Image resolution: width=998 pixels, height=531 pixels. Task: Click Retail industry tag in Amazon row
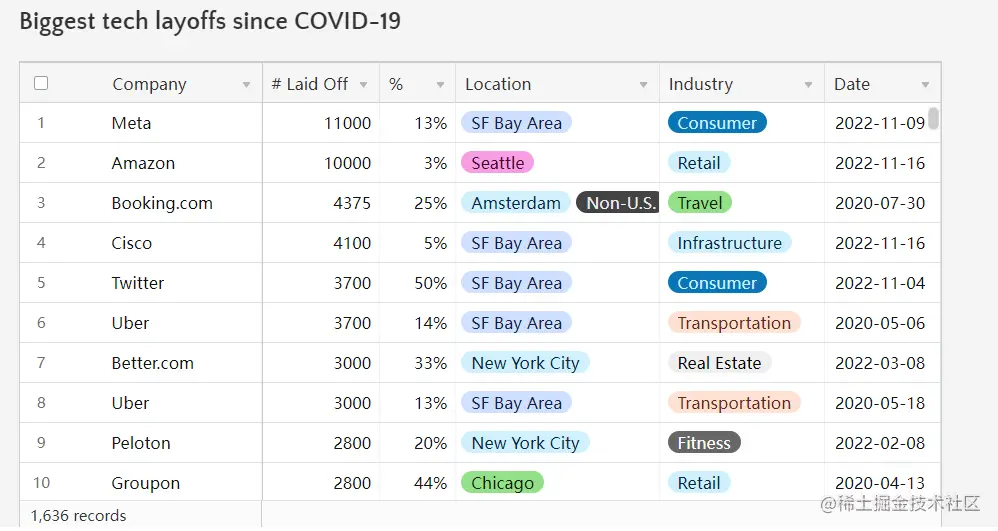pyautogui.click(x=699, y=163)
